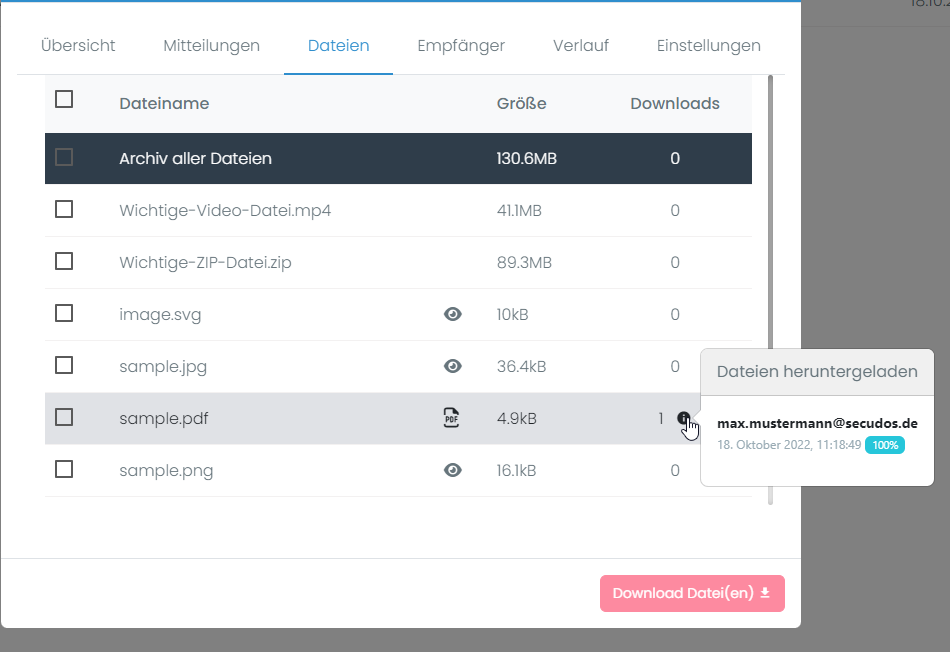Open the Einstellungen tab
The image size is (950, 652).
pyautogui.click(x=708, y=45)
